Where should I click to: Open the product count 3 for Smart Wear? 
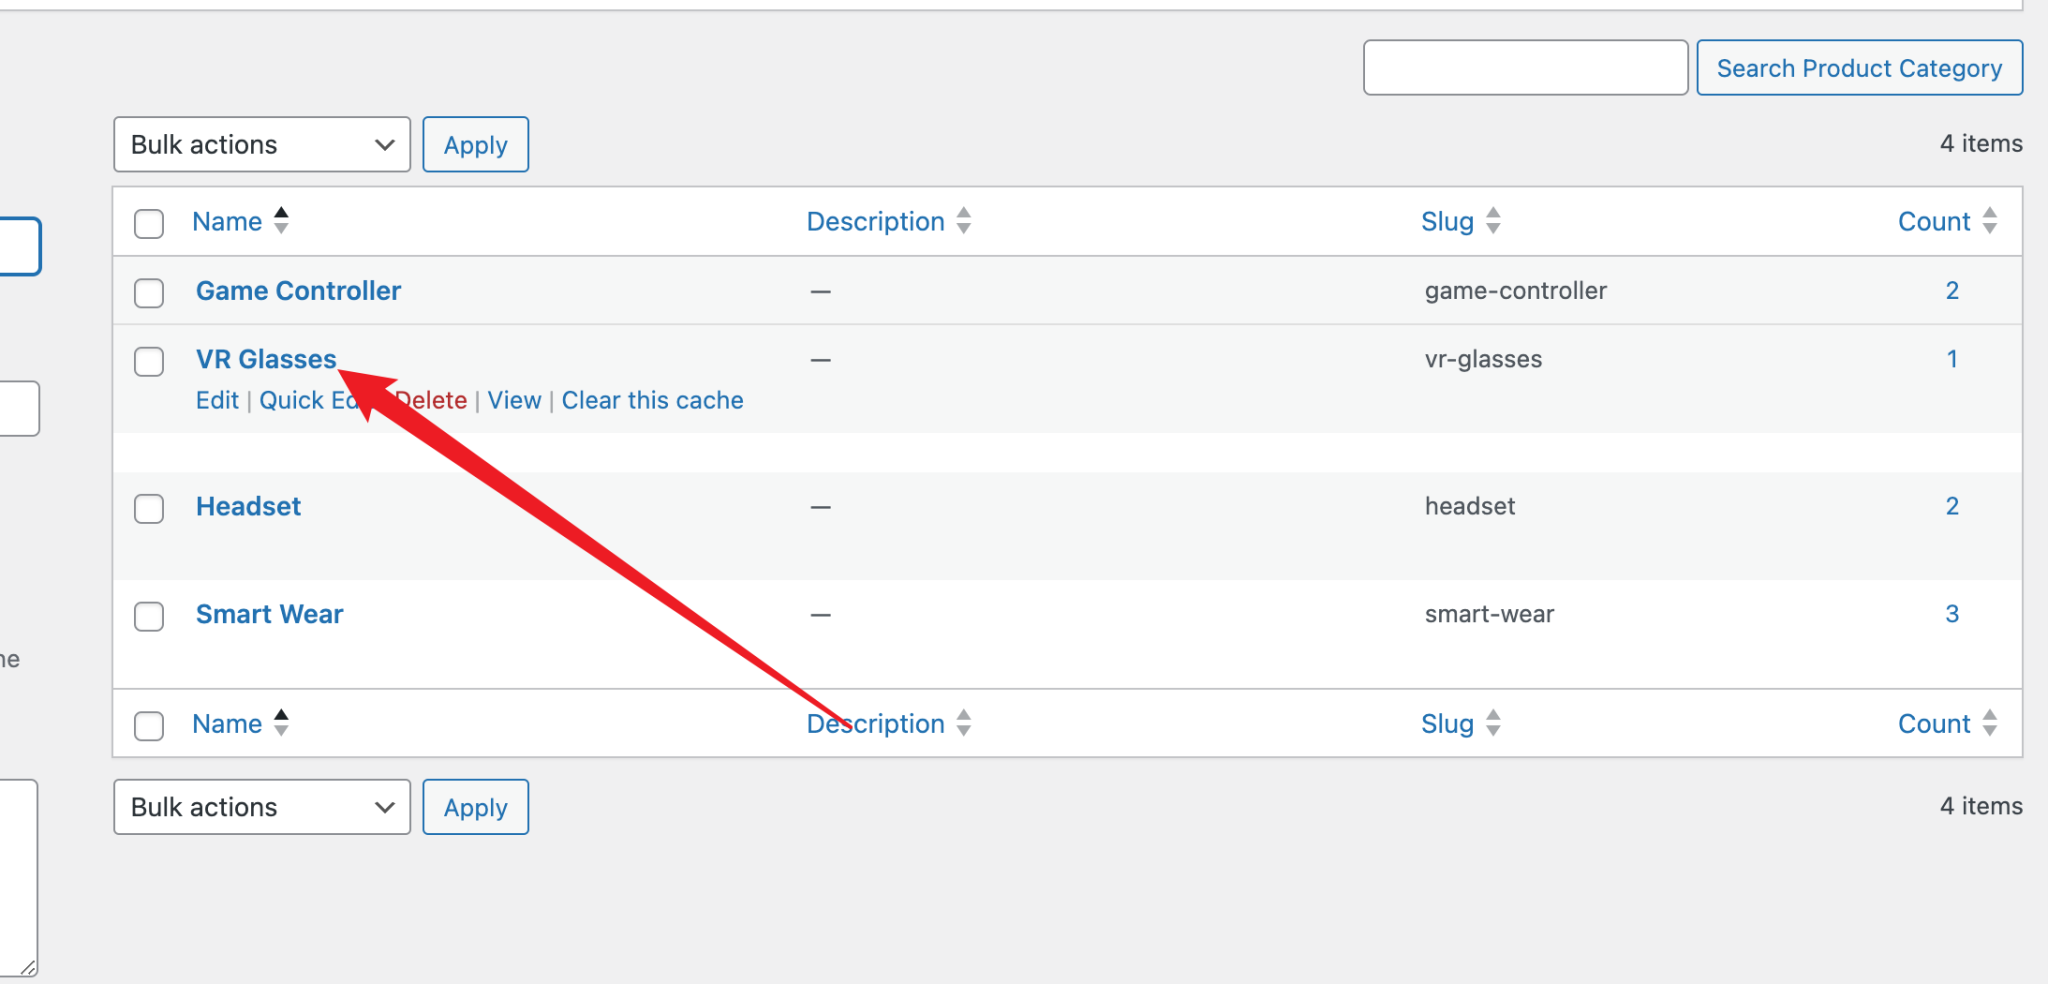1951,614
